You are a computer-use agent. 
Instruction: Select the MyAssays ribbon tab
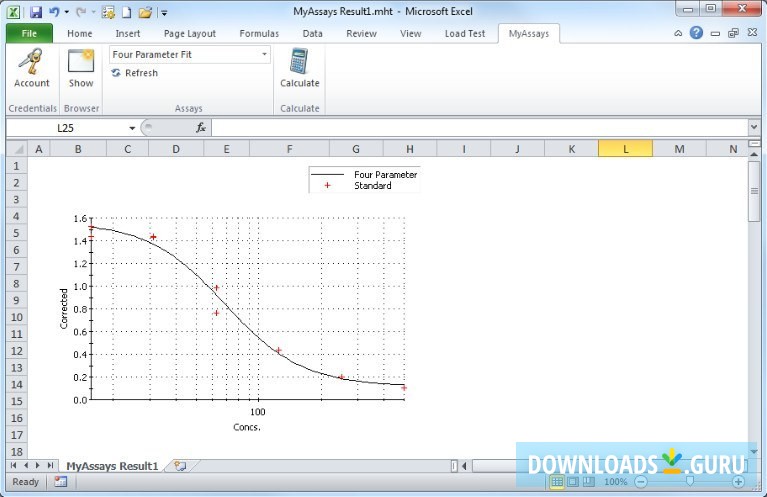[x=529, y=34]
